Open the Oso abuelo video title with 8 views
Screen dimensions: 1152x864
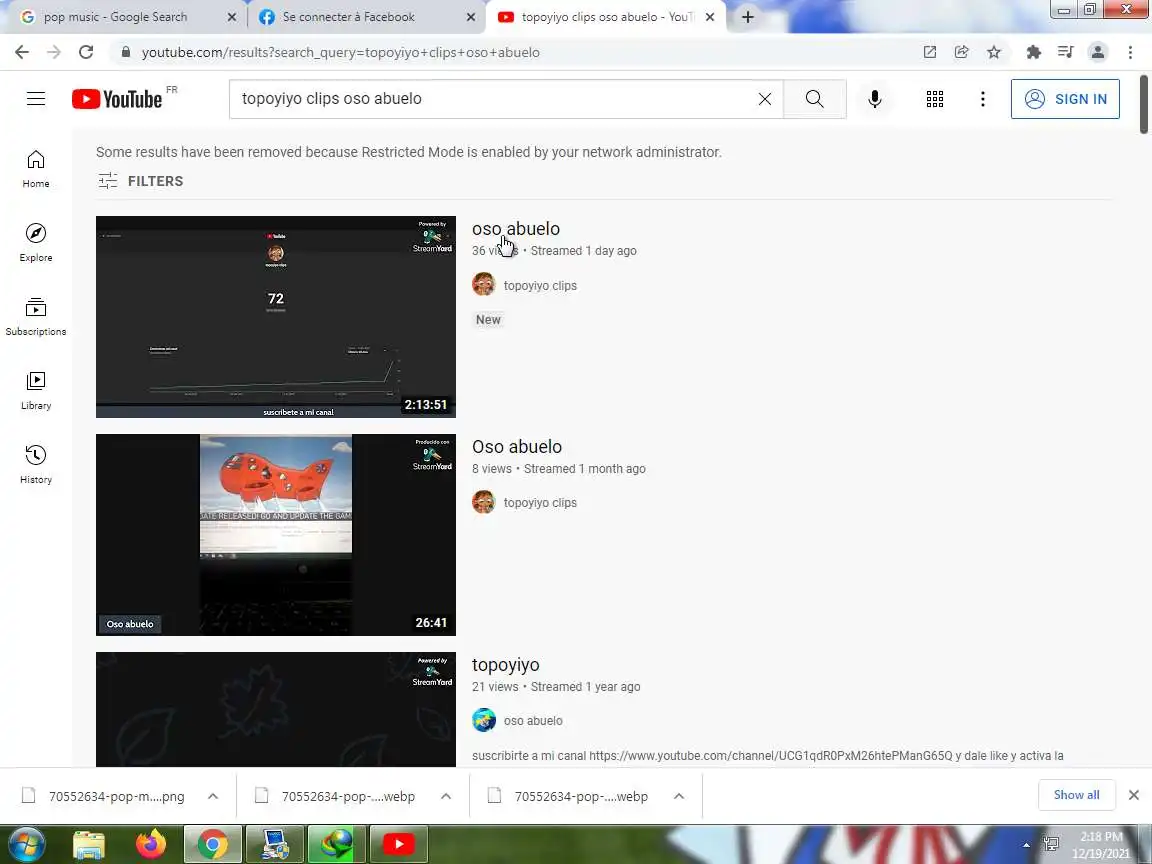click(516, 447)
